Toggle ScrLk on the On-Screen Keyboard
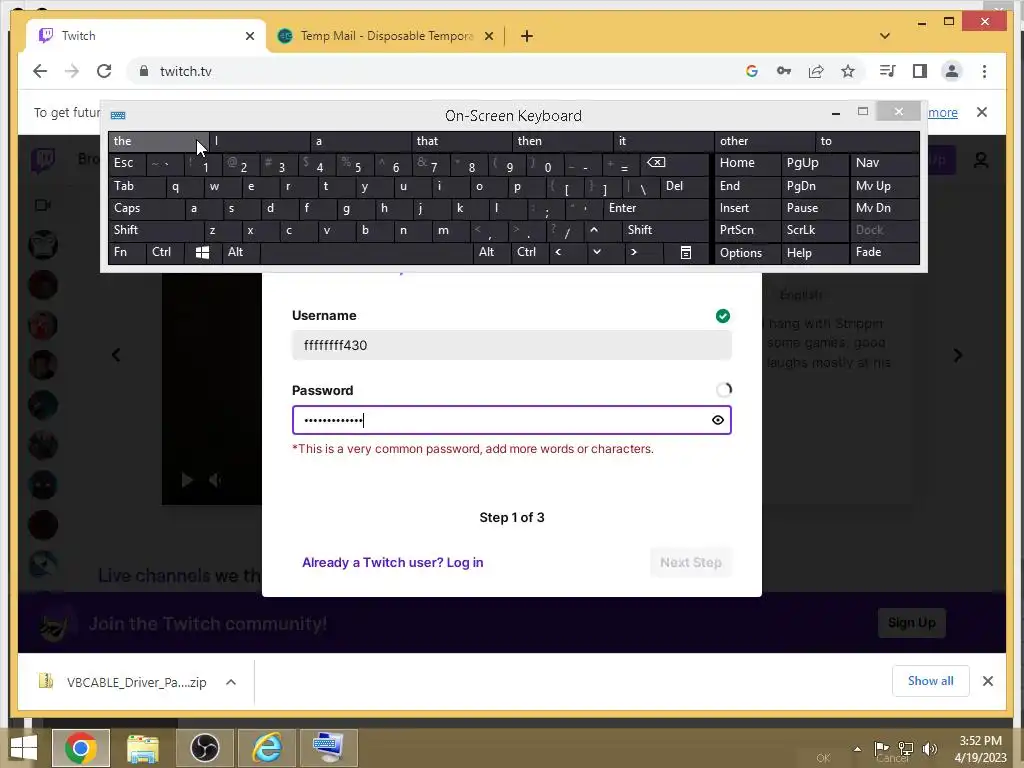 click(x=814, y=230)
